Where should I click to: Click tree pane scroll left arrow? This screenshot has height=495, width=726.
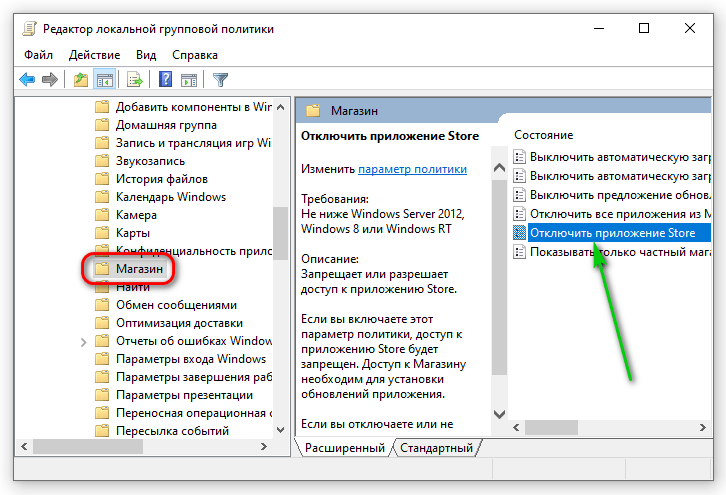pyautogui.click(x=25, y=446)
